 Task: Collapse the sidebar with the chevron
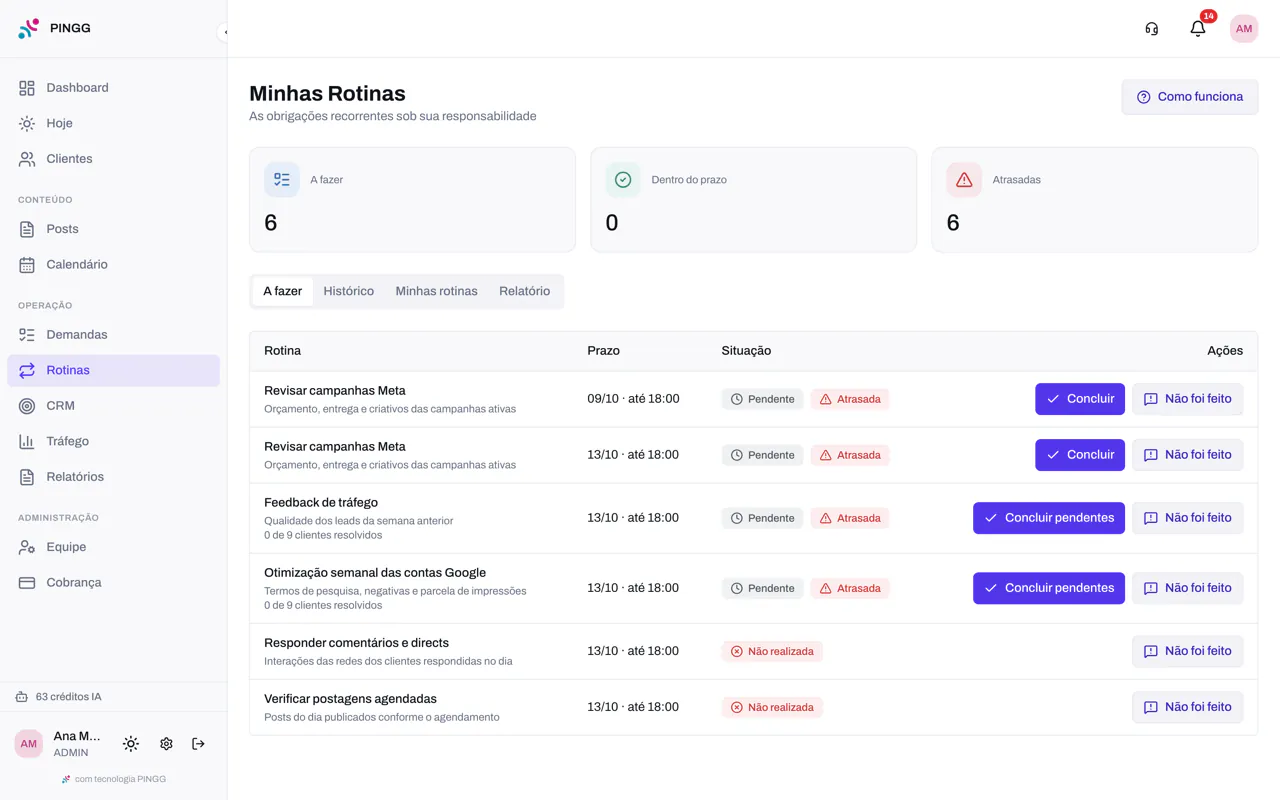[224, 32]
